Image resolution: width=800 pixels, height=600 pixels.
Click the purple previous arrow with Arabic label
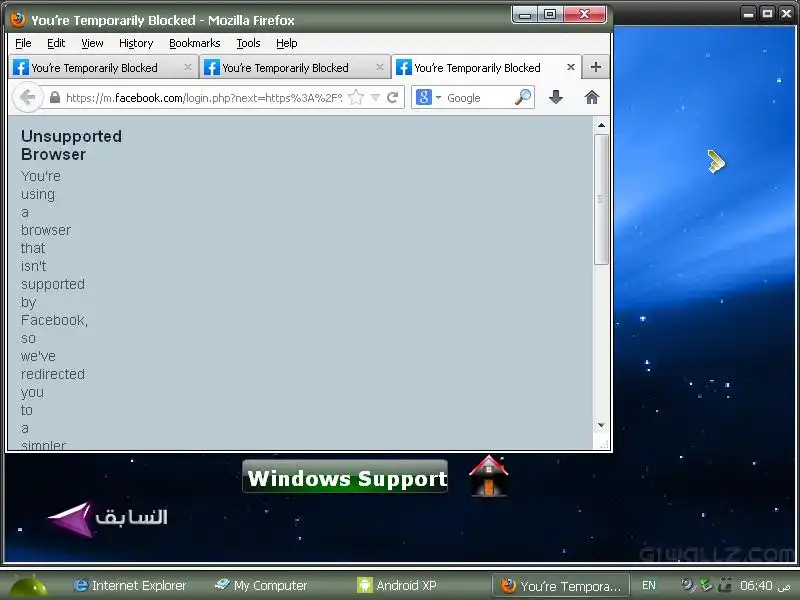point(108,519)
